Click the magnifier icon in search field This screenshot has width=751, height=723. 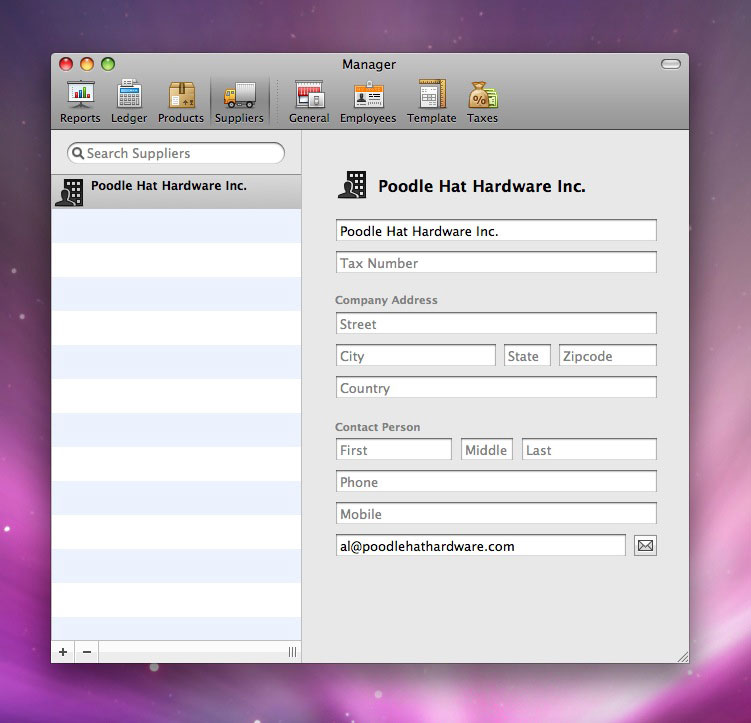pyautogui.click(x=78, y=153)
